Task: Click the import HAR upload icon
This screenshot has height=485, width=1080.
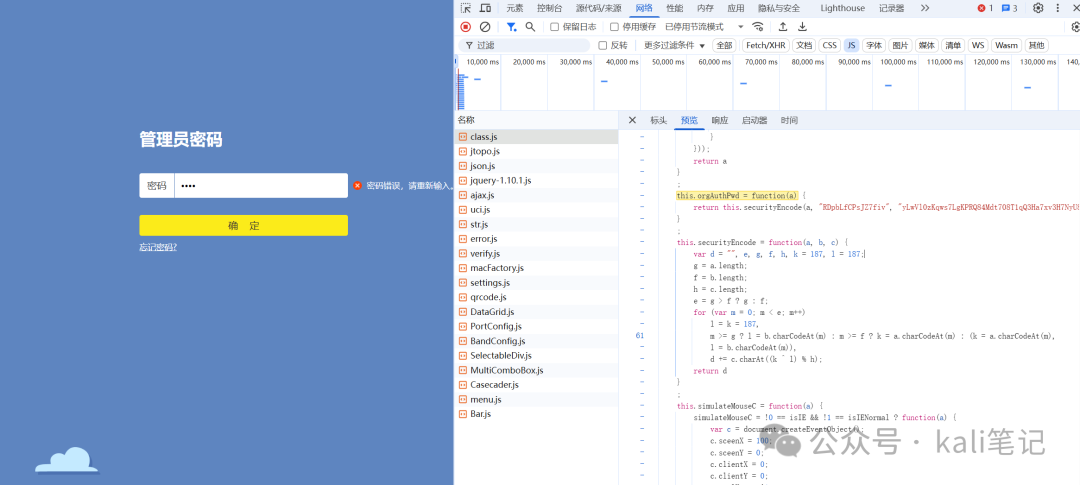Action: 783,27
